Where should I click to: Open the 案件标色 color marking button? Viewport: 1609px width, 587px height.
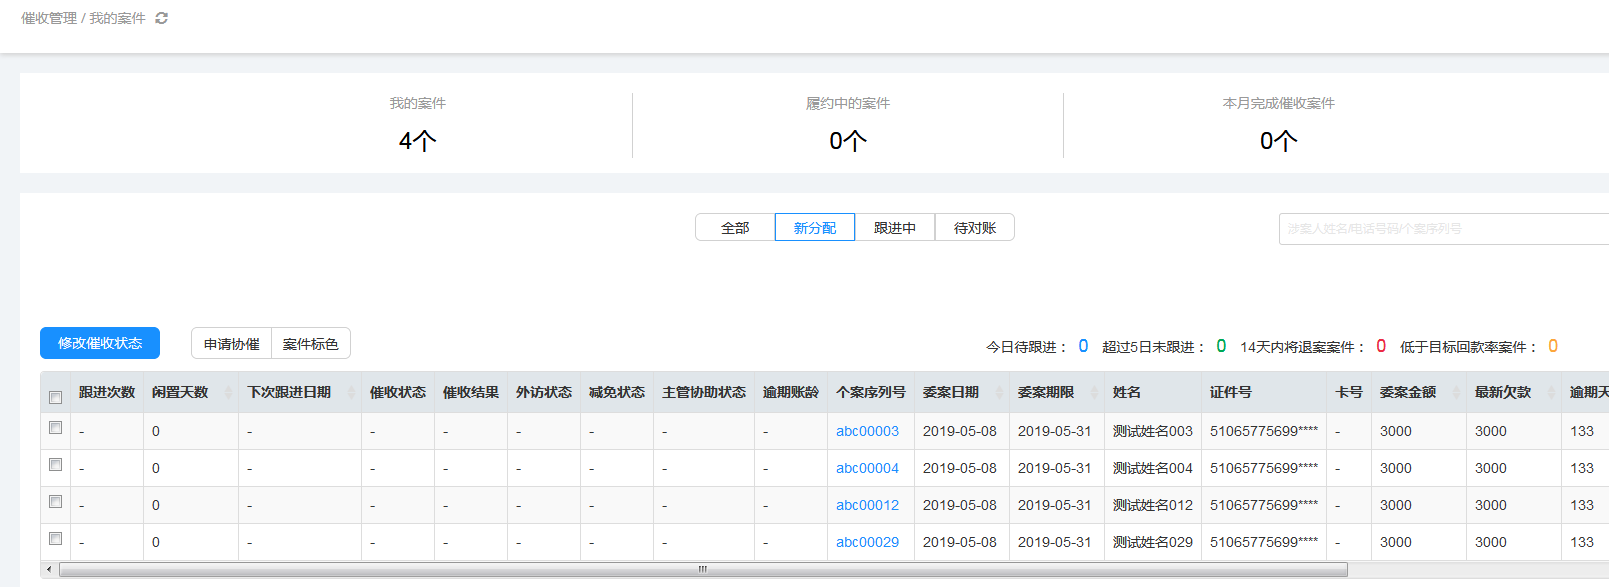tap(310, 344)
